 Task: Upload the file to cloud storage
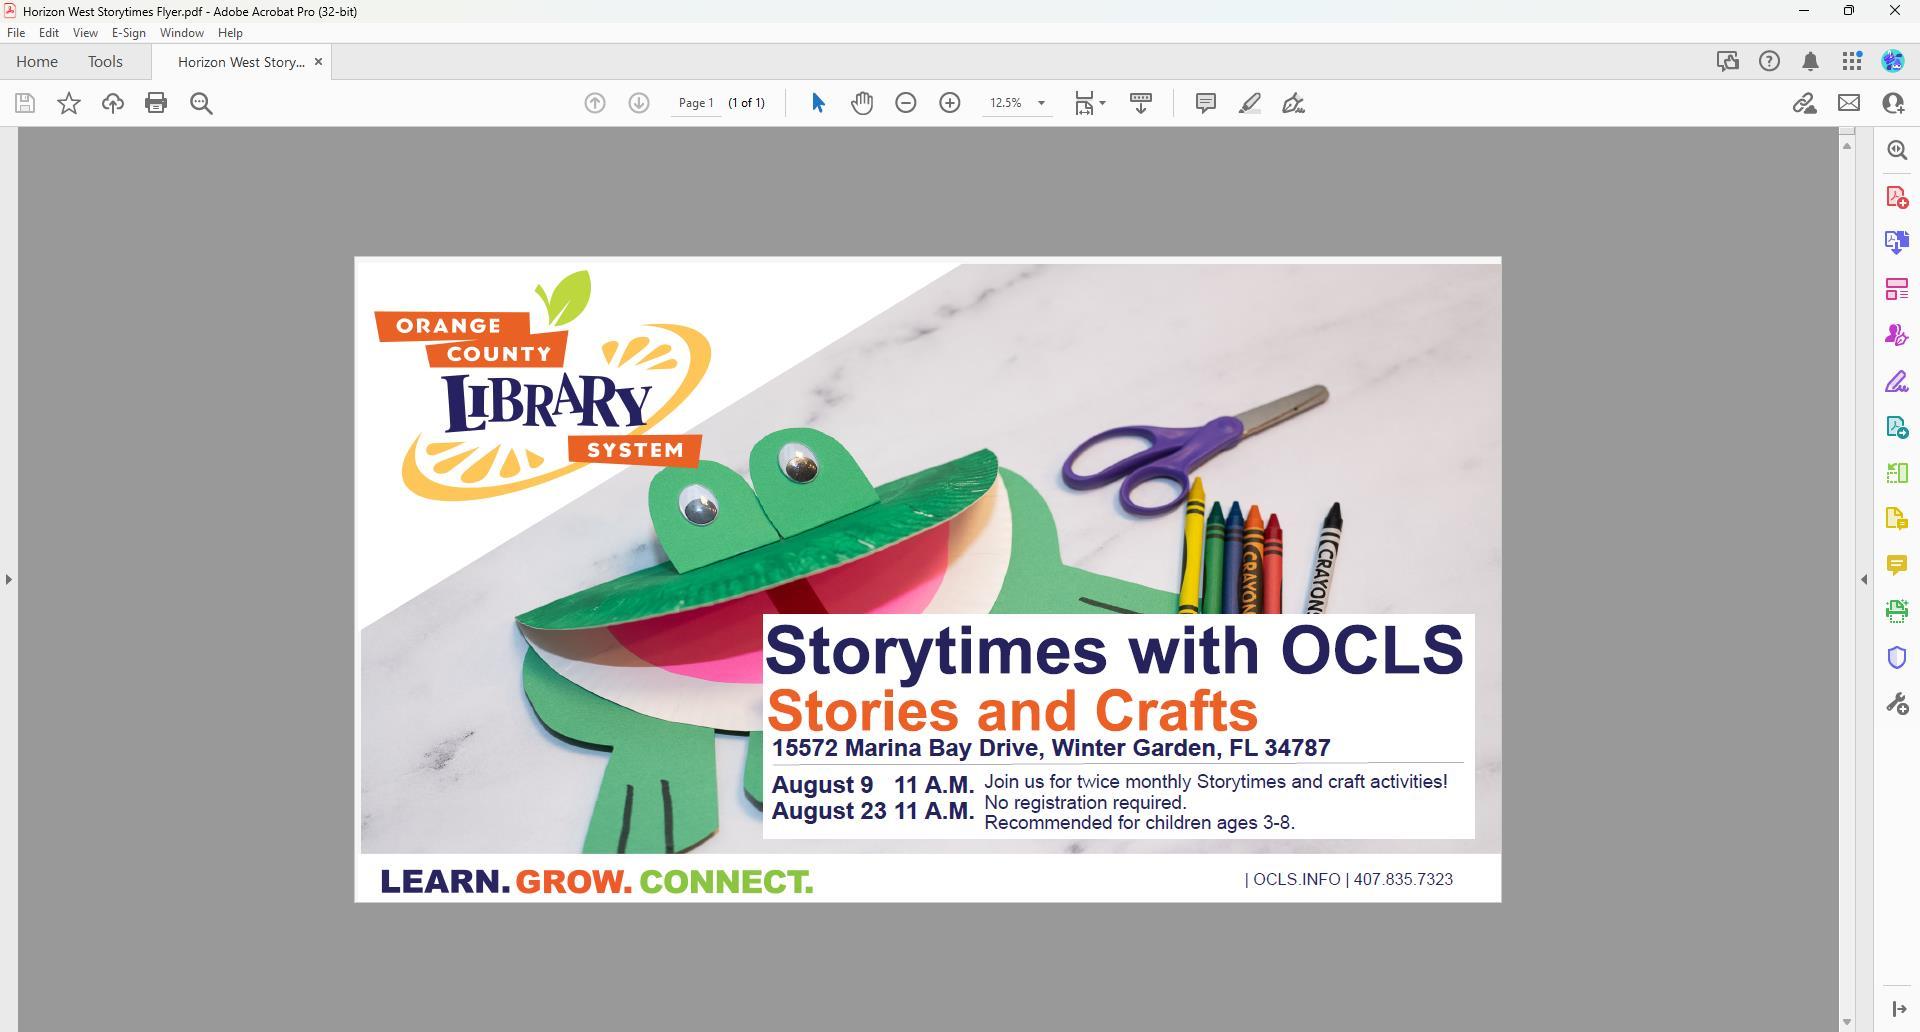(113, 103)
